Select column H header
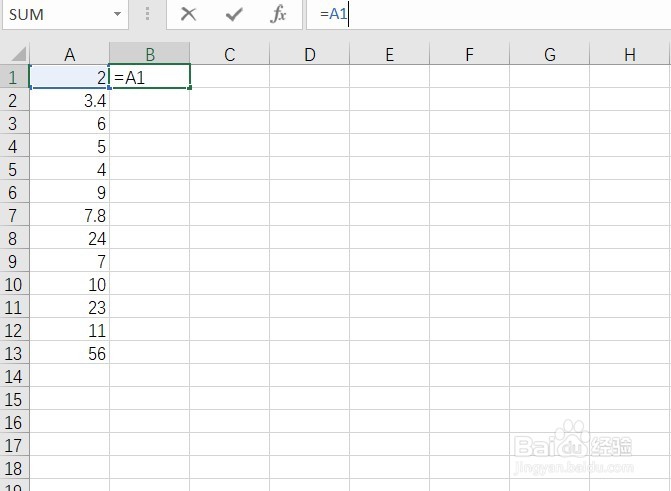Image resolution: width=671 pixels, height=491 pixels. point(630,54)
